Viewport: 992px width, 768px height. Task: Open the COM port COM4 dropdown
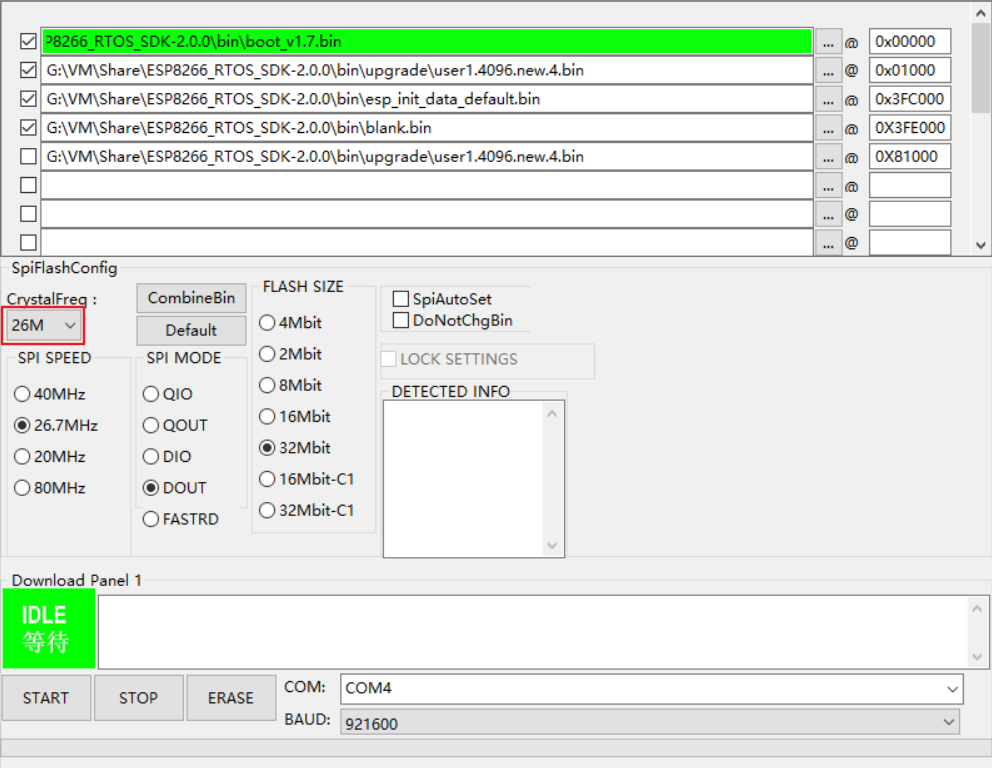pyautogui.click(x=652, y=688)
